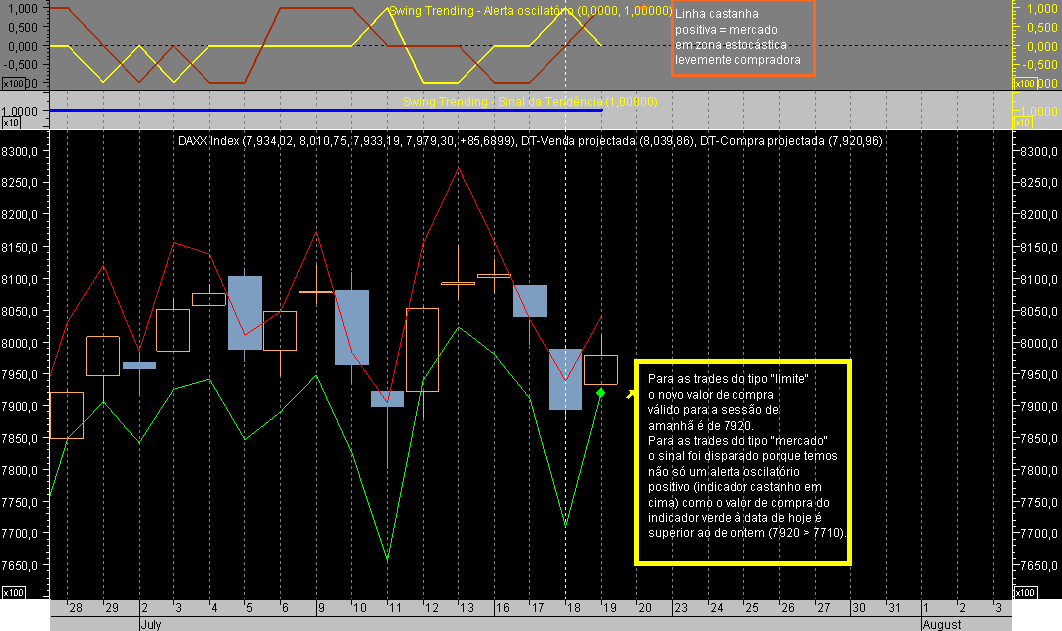Select the orange 'Linha castanha' annotation box

click(742, 40)
